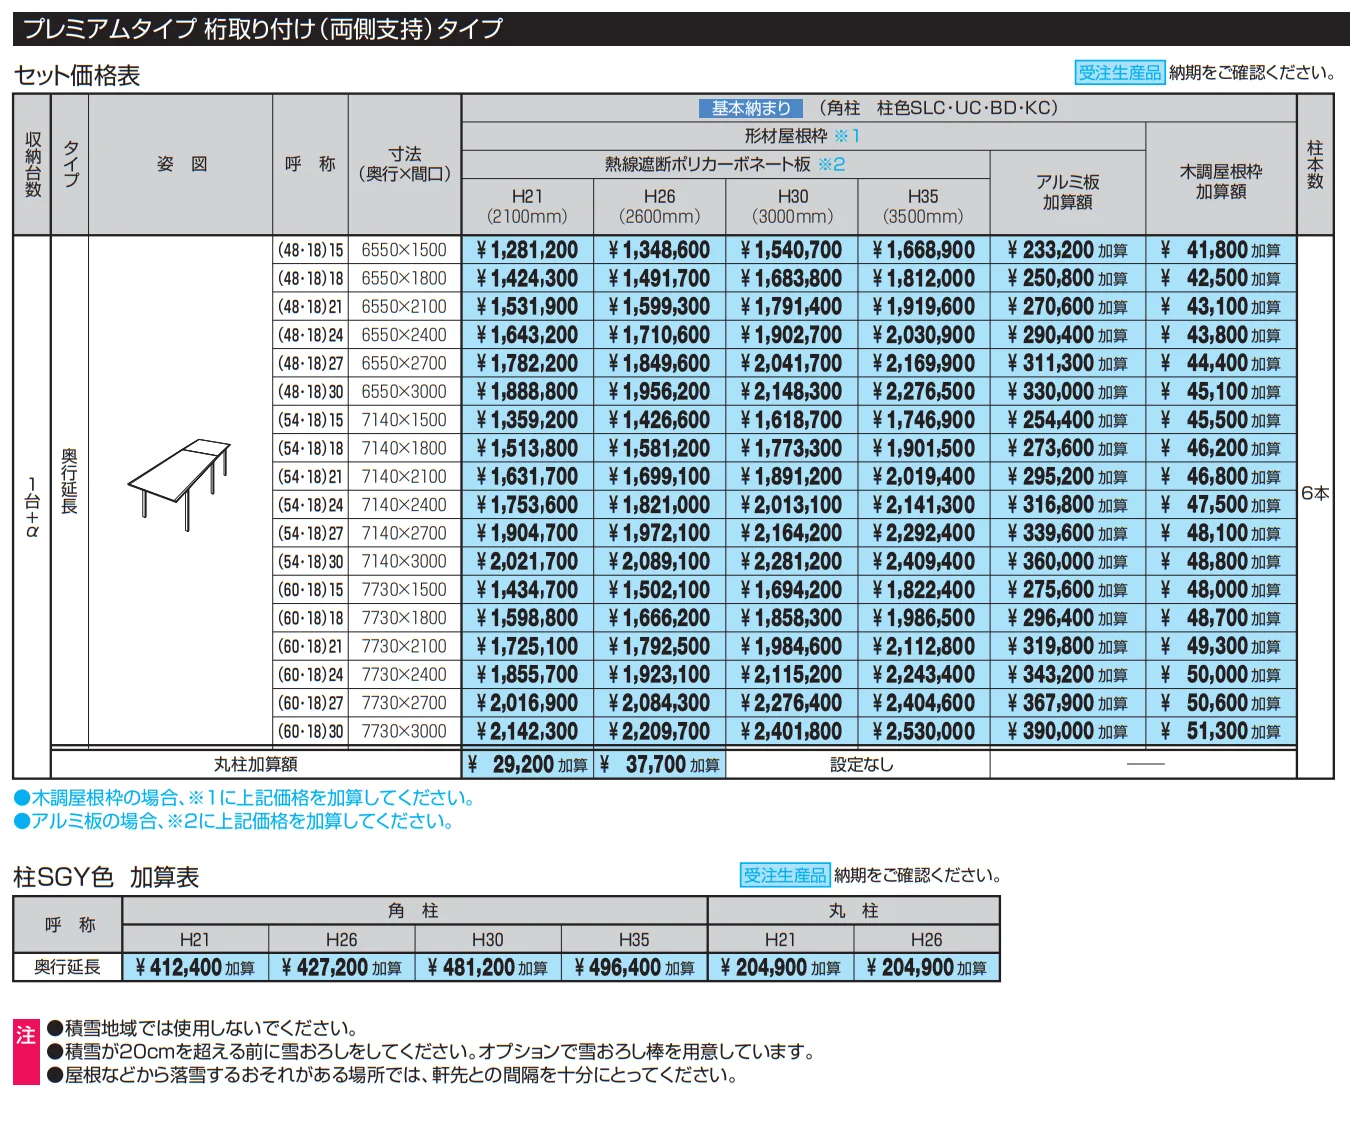This screenshot has height=1132, width=1350.
Task: Click the 木調屋根枠 加算額 column header
Action: 1221,181
